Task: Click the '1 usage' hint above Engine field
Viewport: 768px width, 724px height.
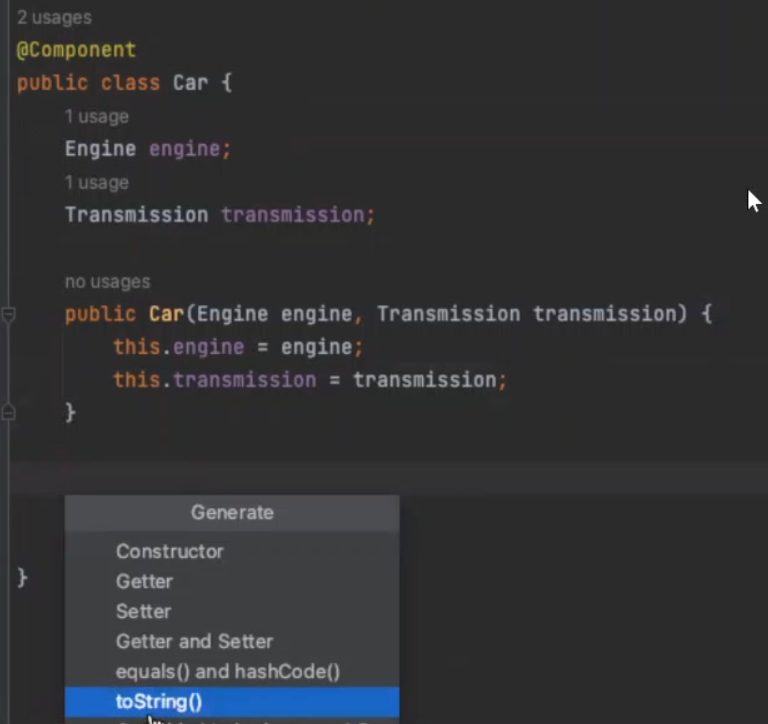Action: click(x=97, y=117)
